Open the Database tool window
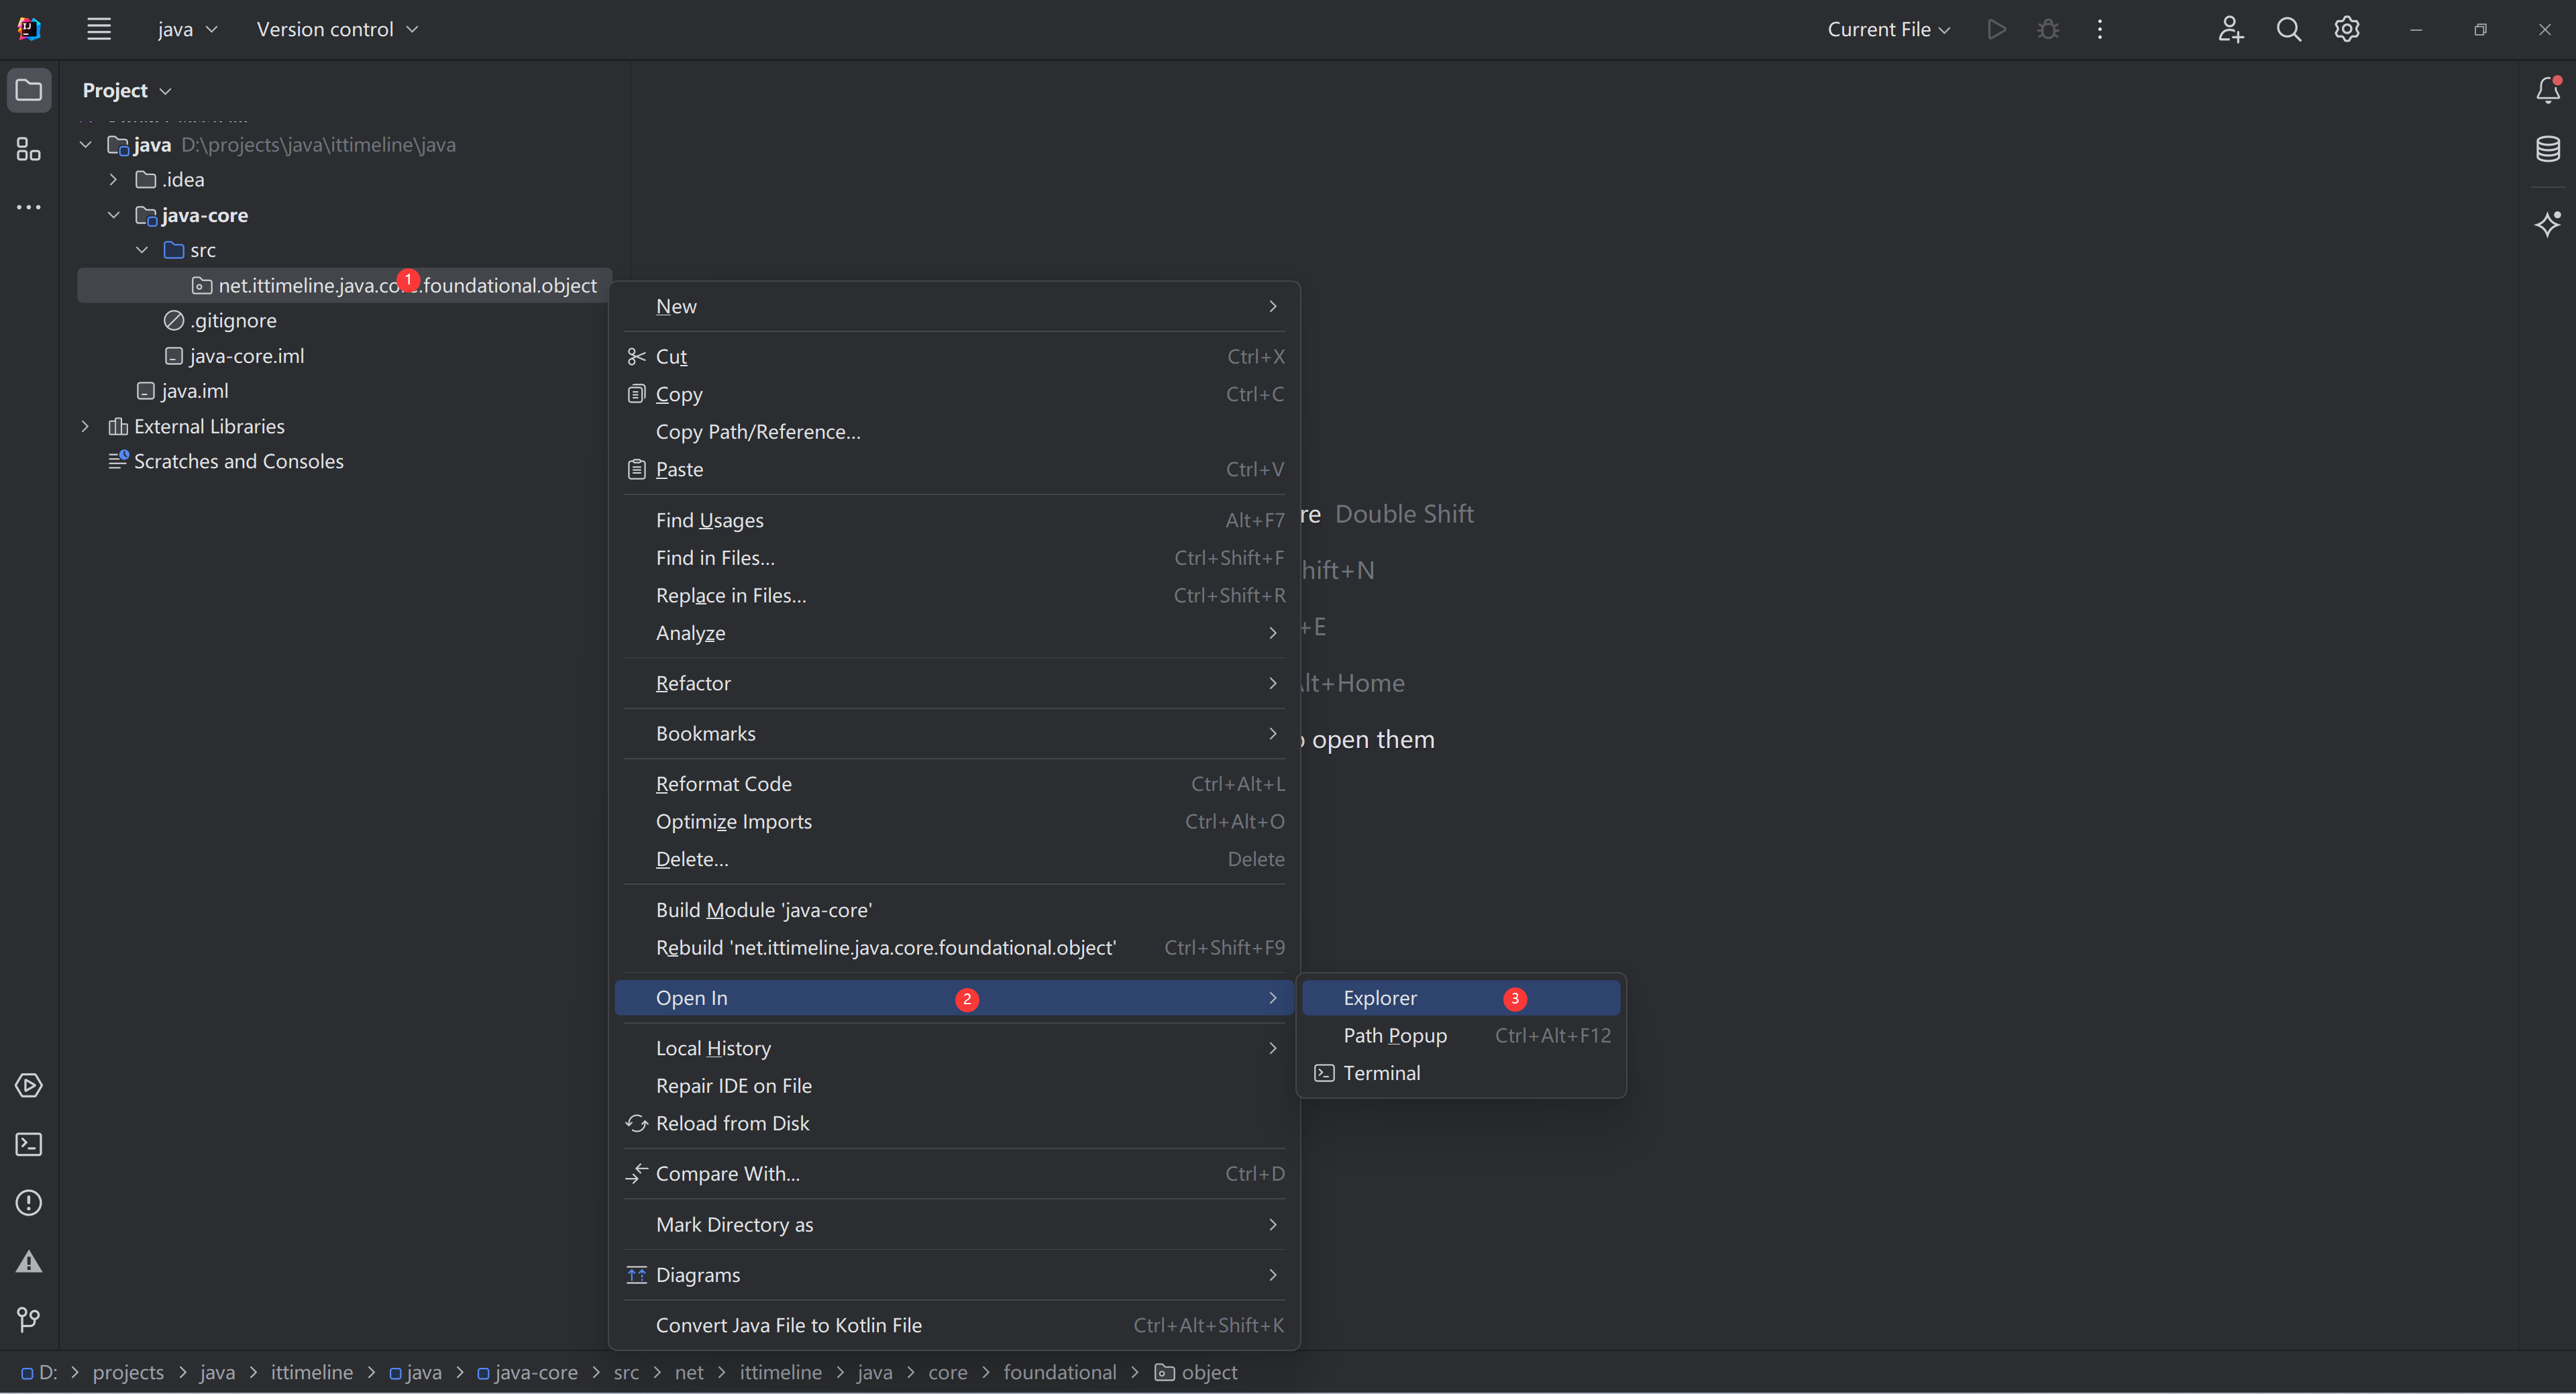The width and height of the screenshot is (2576, 1394). [x=2547, y=149]
